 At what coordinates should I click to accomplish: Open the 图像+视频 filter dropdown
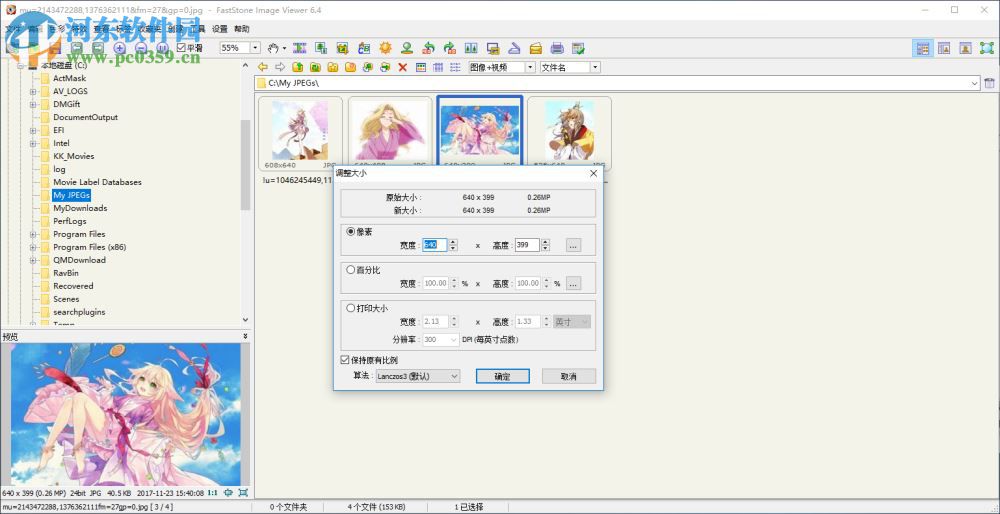pos(530,67)
